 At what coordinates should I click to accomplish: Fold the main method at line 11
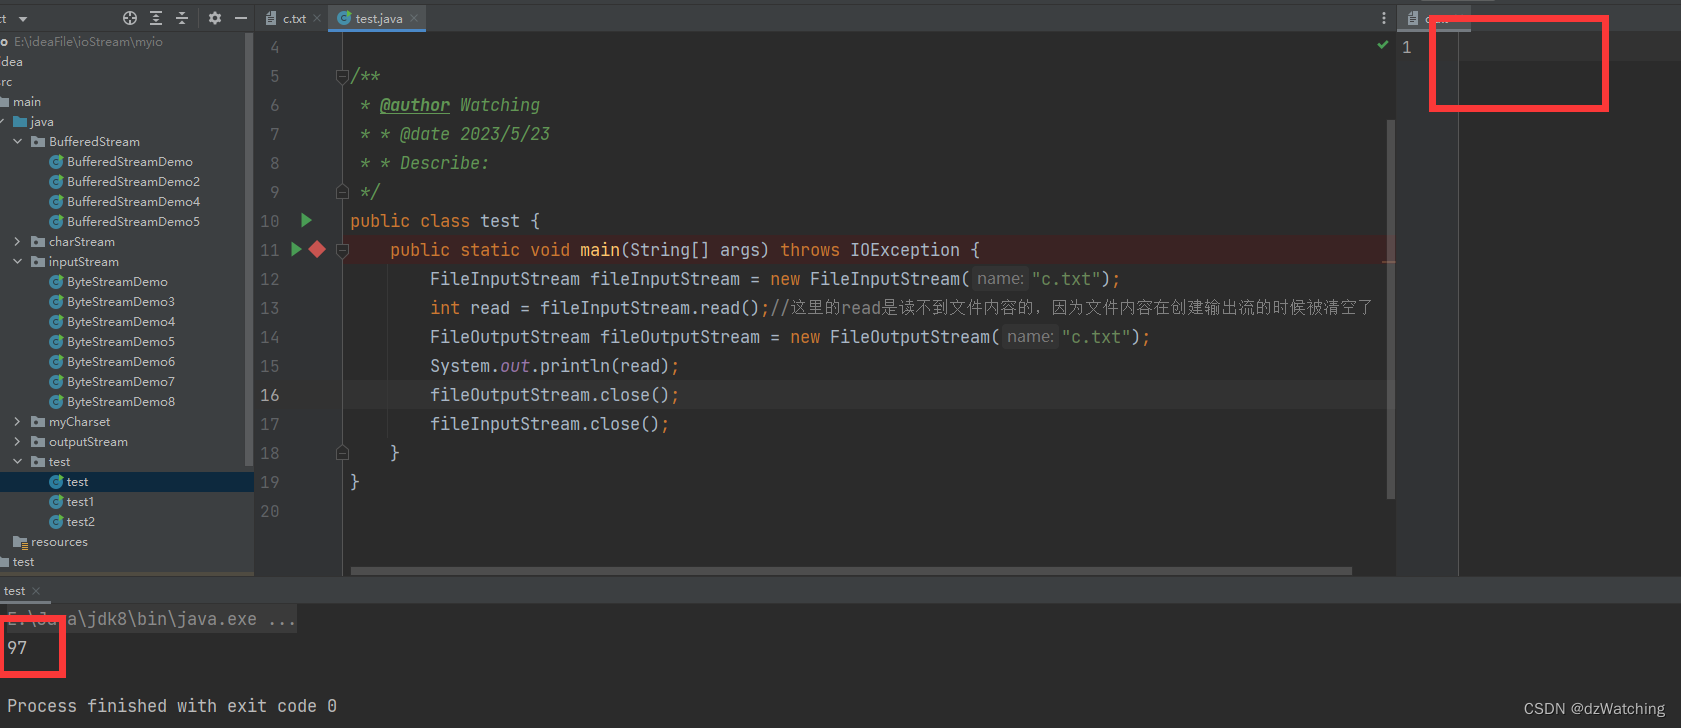click(x=342, y=250)
